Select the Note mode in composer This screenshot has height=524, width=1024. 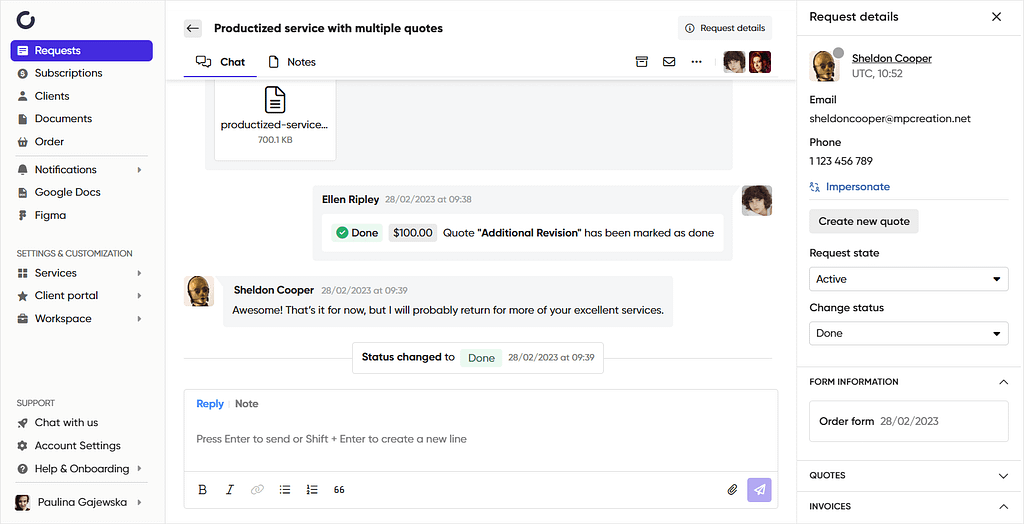[246, 404]
